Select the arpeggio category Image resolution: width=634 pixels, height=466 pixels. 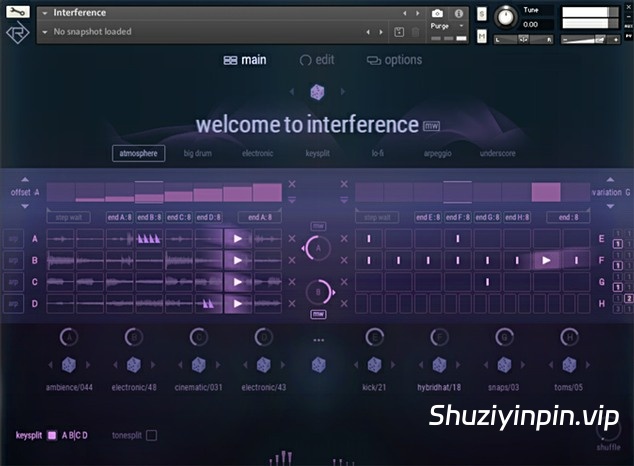[437, 153]
